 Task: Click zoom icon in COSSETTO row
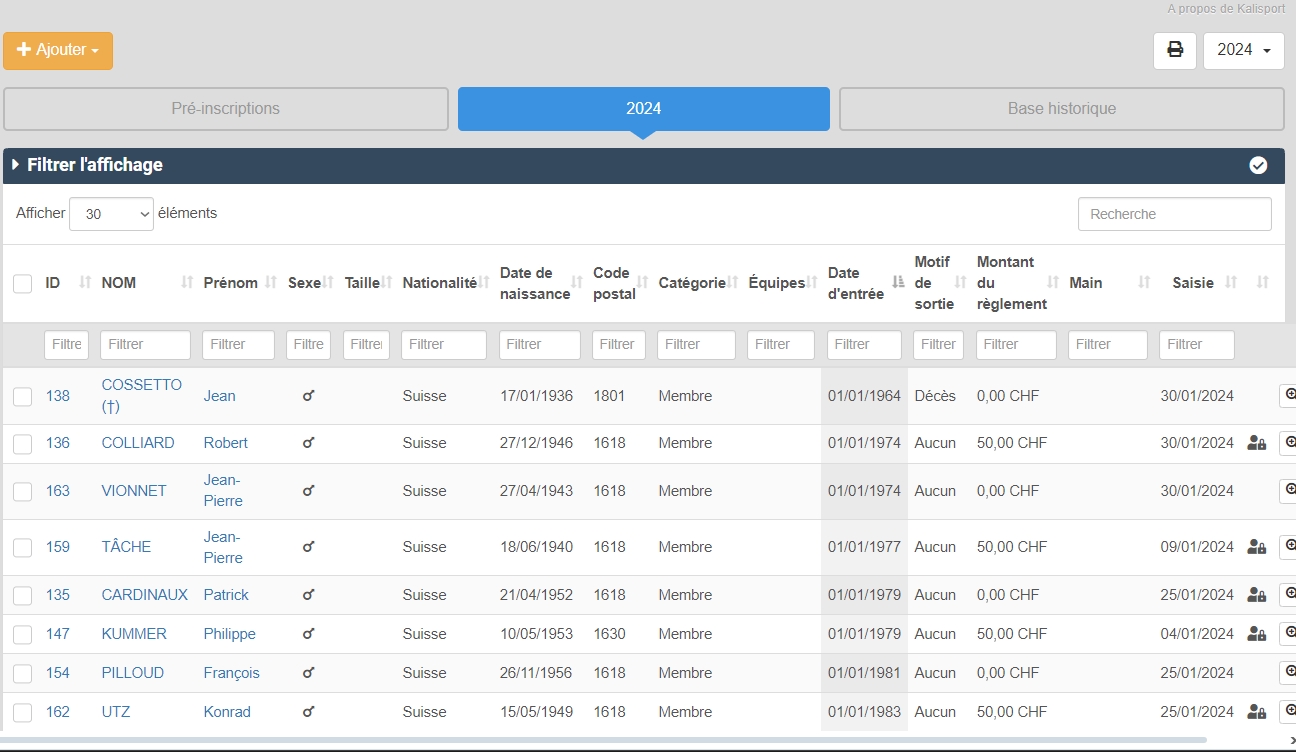tap(1288, 396)
